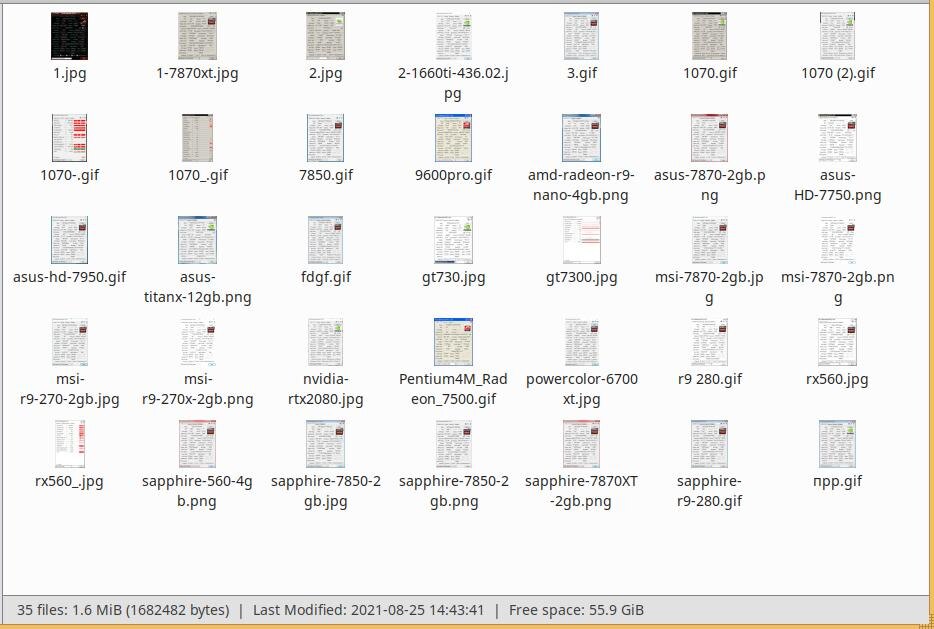This screenshot has width=934, height=629.
Task: Click the 'asus-titanx-12gb.png' name label
Action: [197, 287]
